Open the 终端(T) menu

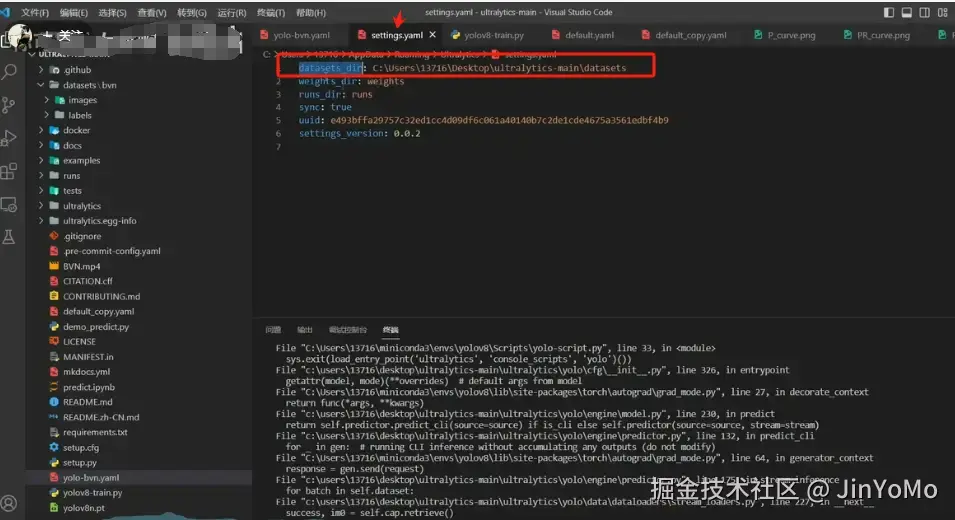point(270,12)
